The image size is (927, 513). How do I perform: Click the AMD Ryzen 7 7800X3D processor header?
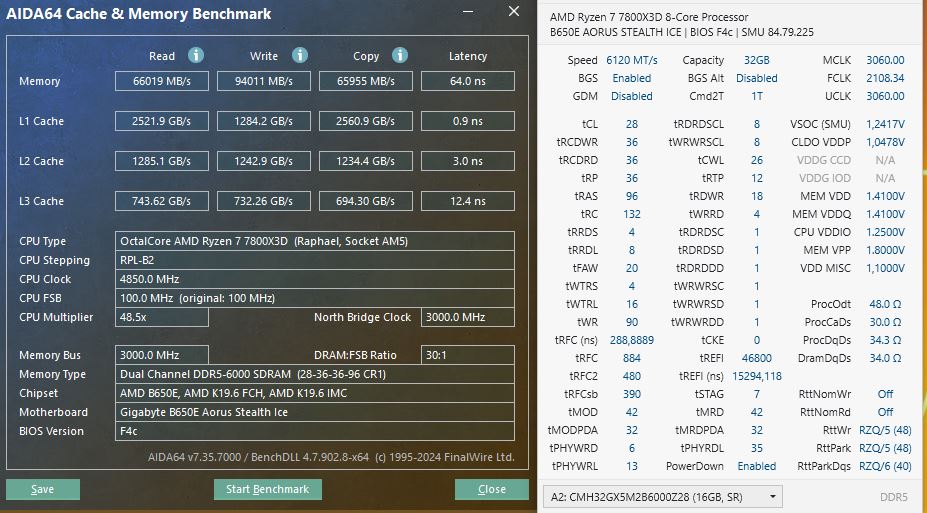(649, 17)
